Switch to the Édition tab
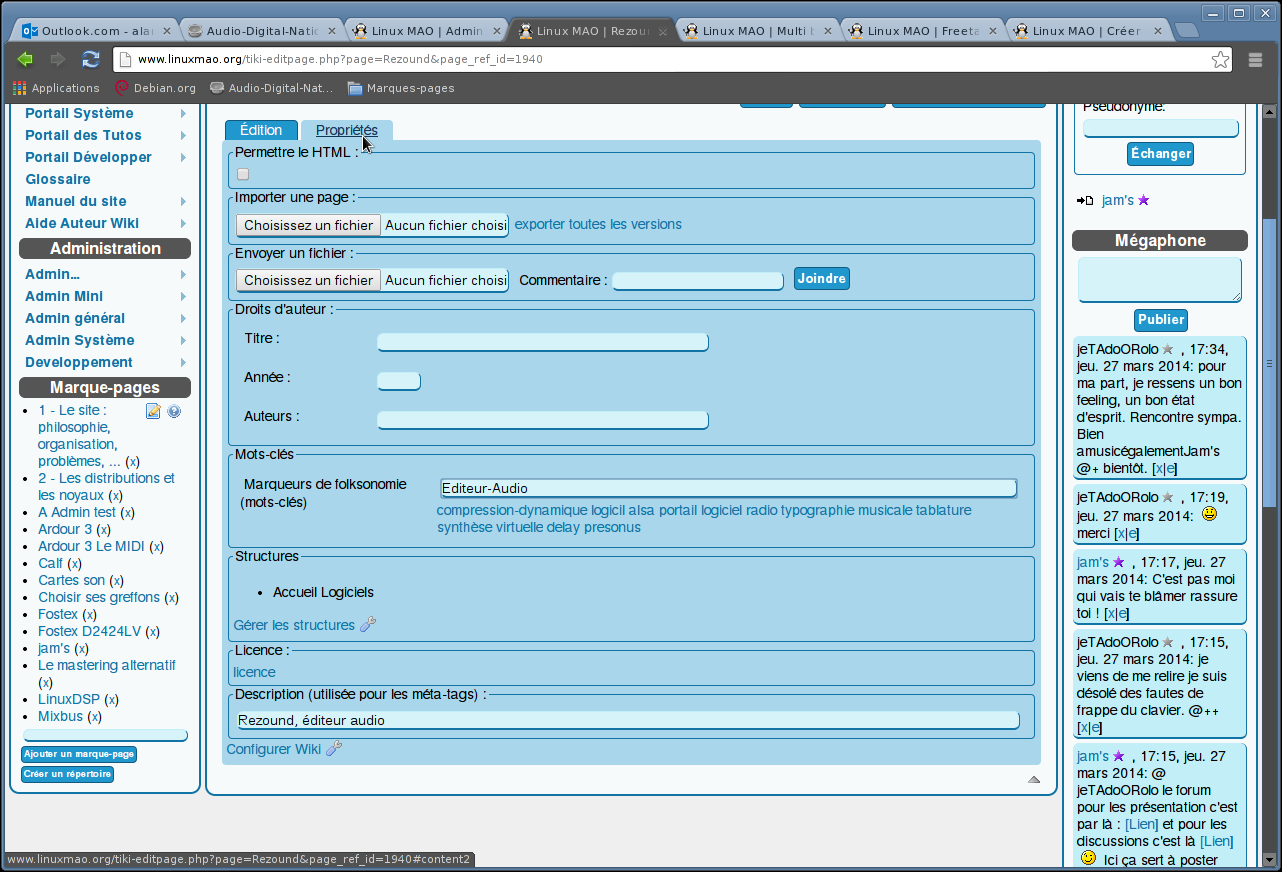The image size is (1282, 872). (x=261, y=130)
